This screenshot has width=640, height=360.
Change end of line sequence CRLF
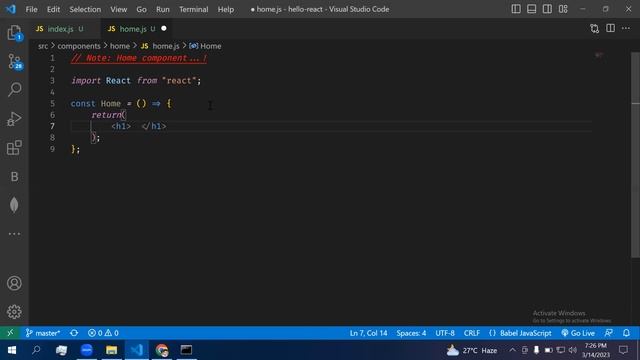pyautogui.click(x=471, y=333)
